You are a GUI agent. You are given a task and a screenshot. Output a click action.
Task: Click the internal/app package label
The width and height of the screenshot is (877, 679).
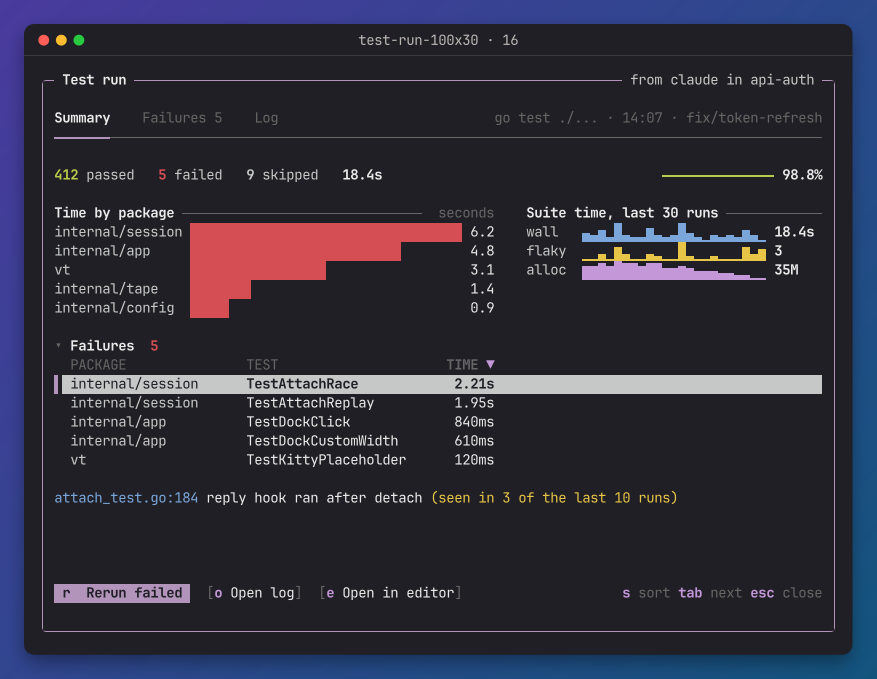[102, 251]
